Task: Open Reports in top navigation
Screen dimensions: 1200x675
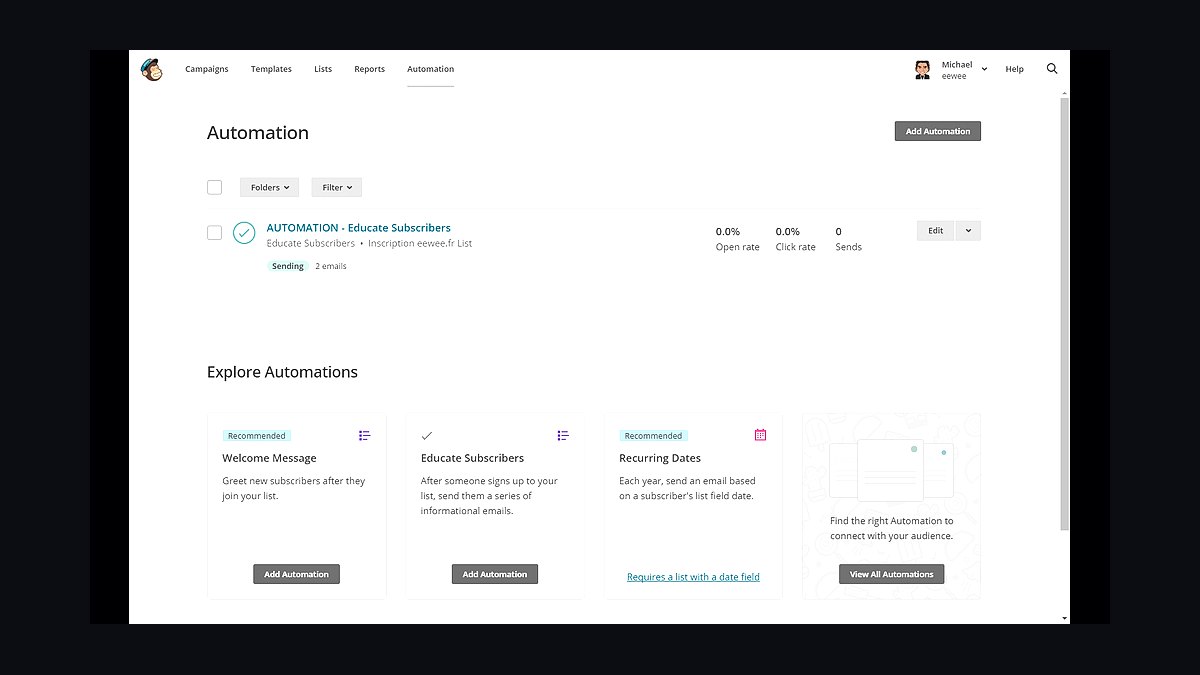Action: pyautogui.click(x=369, y=69)
